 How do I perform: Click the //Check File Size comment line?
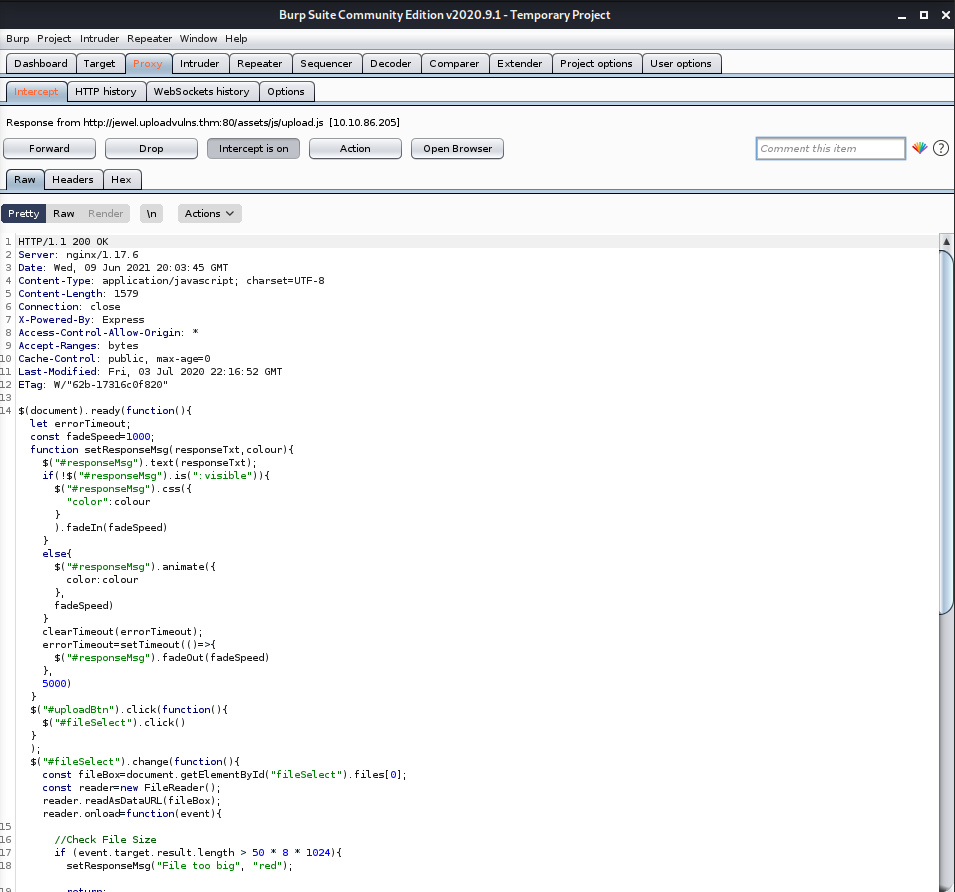pos(105,840)
